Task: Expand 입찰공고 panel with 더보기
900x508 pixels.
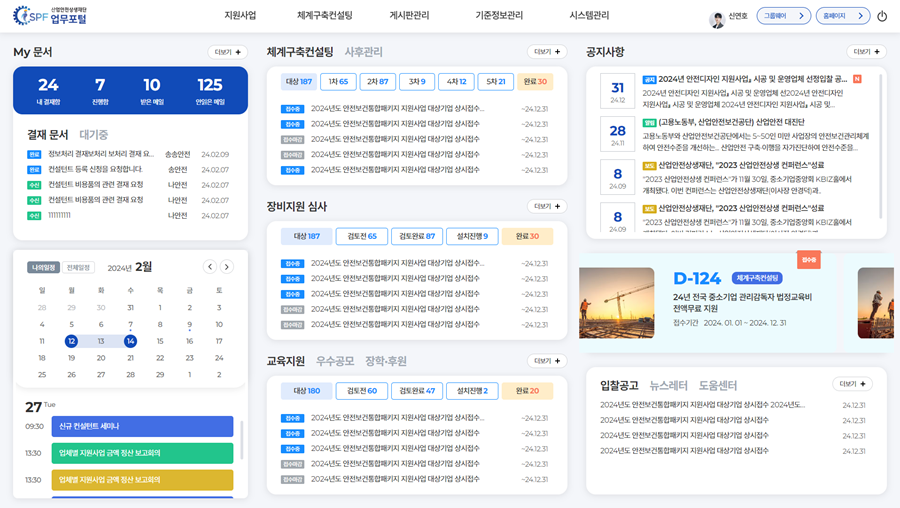Action: tap(851, 384)
